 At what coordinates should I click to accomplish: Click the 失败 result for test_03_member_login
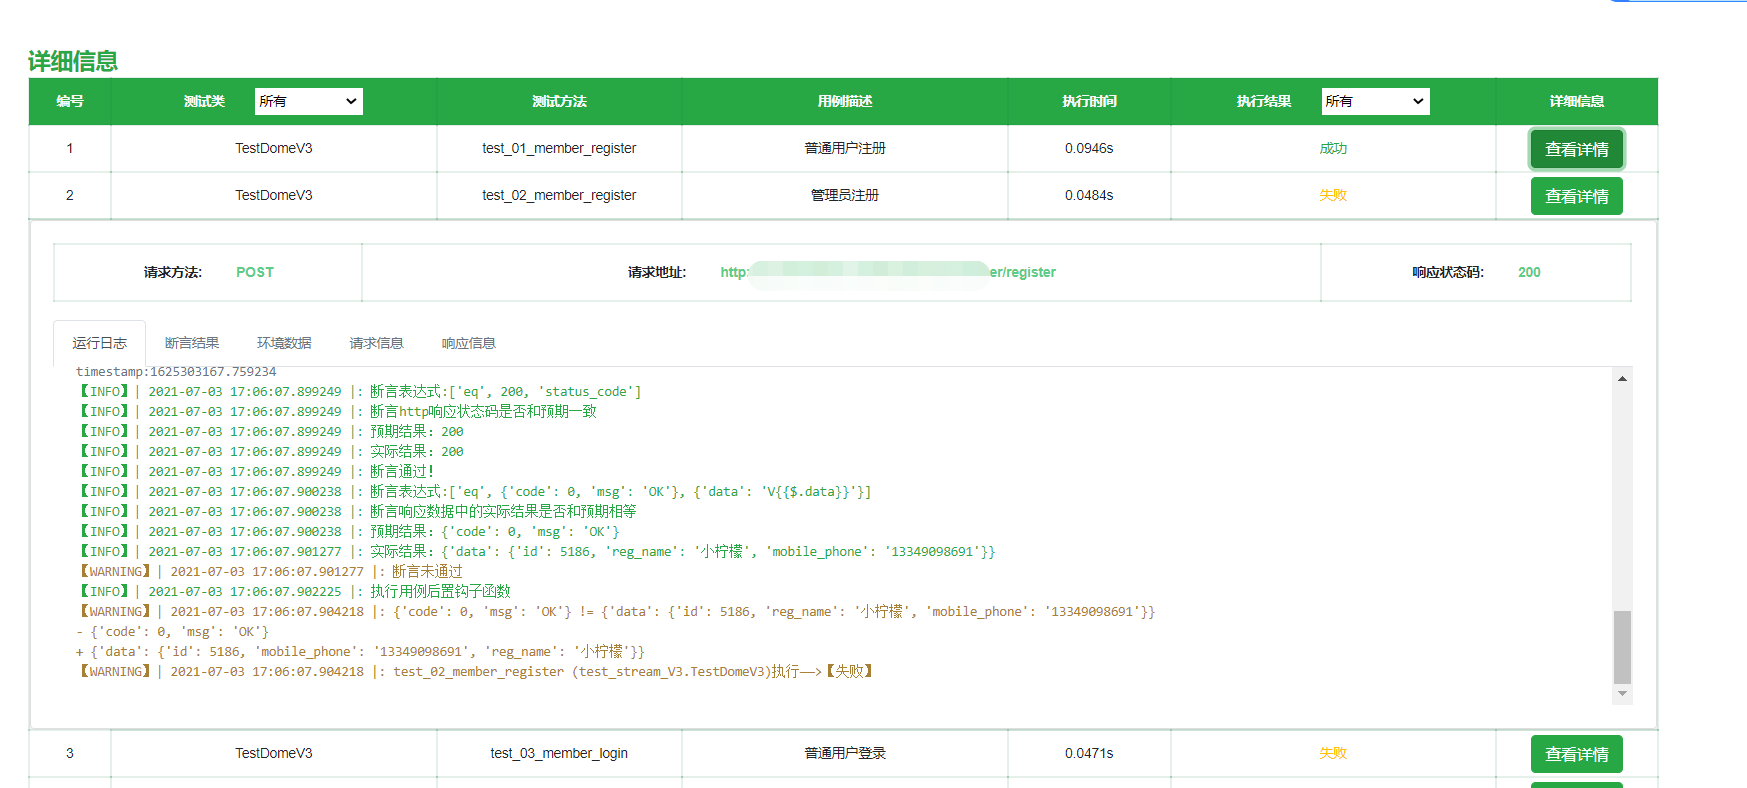(1333, 753)
